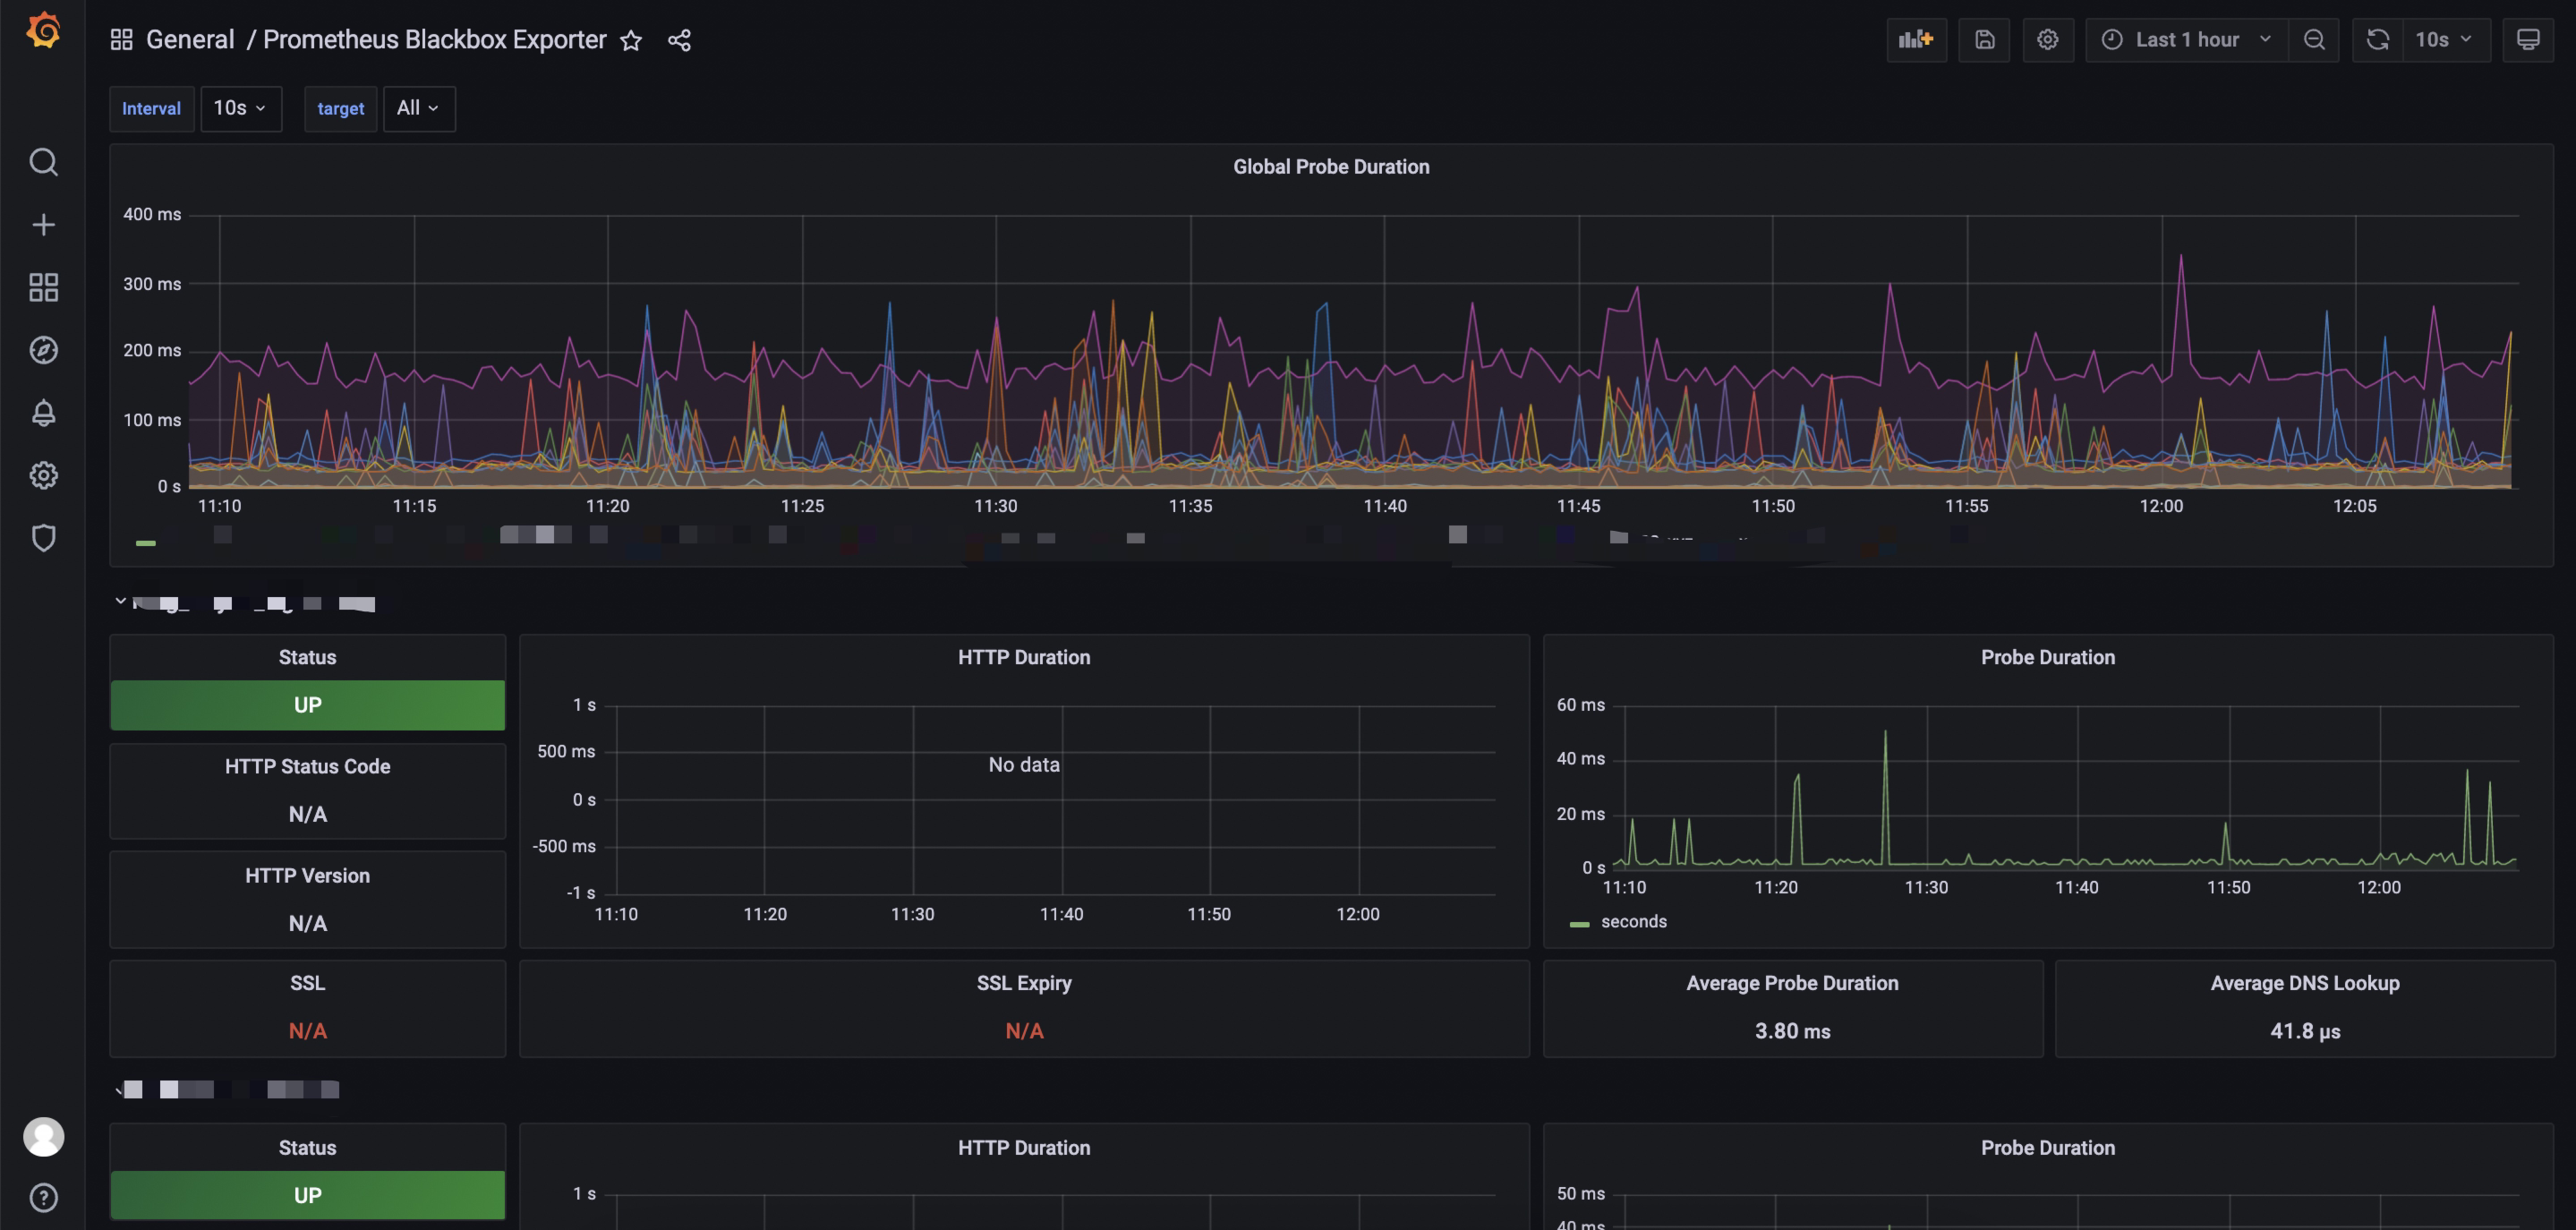Save the dashboard with the save icon

(x=1984, y=40)
